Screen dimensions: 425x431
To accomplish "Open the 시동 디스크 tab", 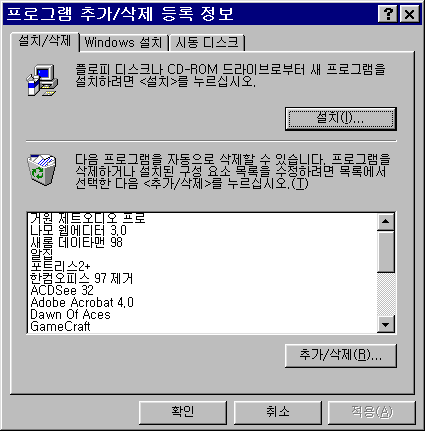I will [207, 43].
